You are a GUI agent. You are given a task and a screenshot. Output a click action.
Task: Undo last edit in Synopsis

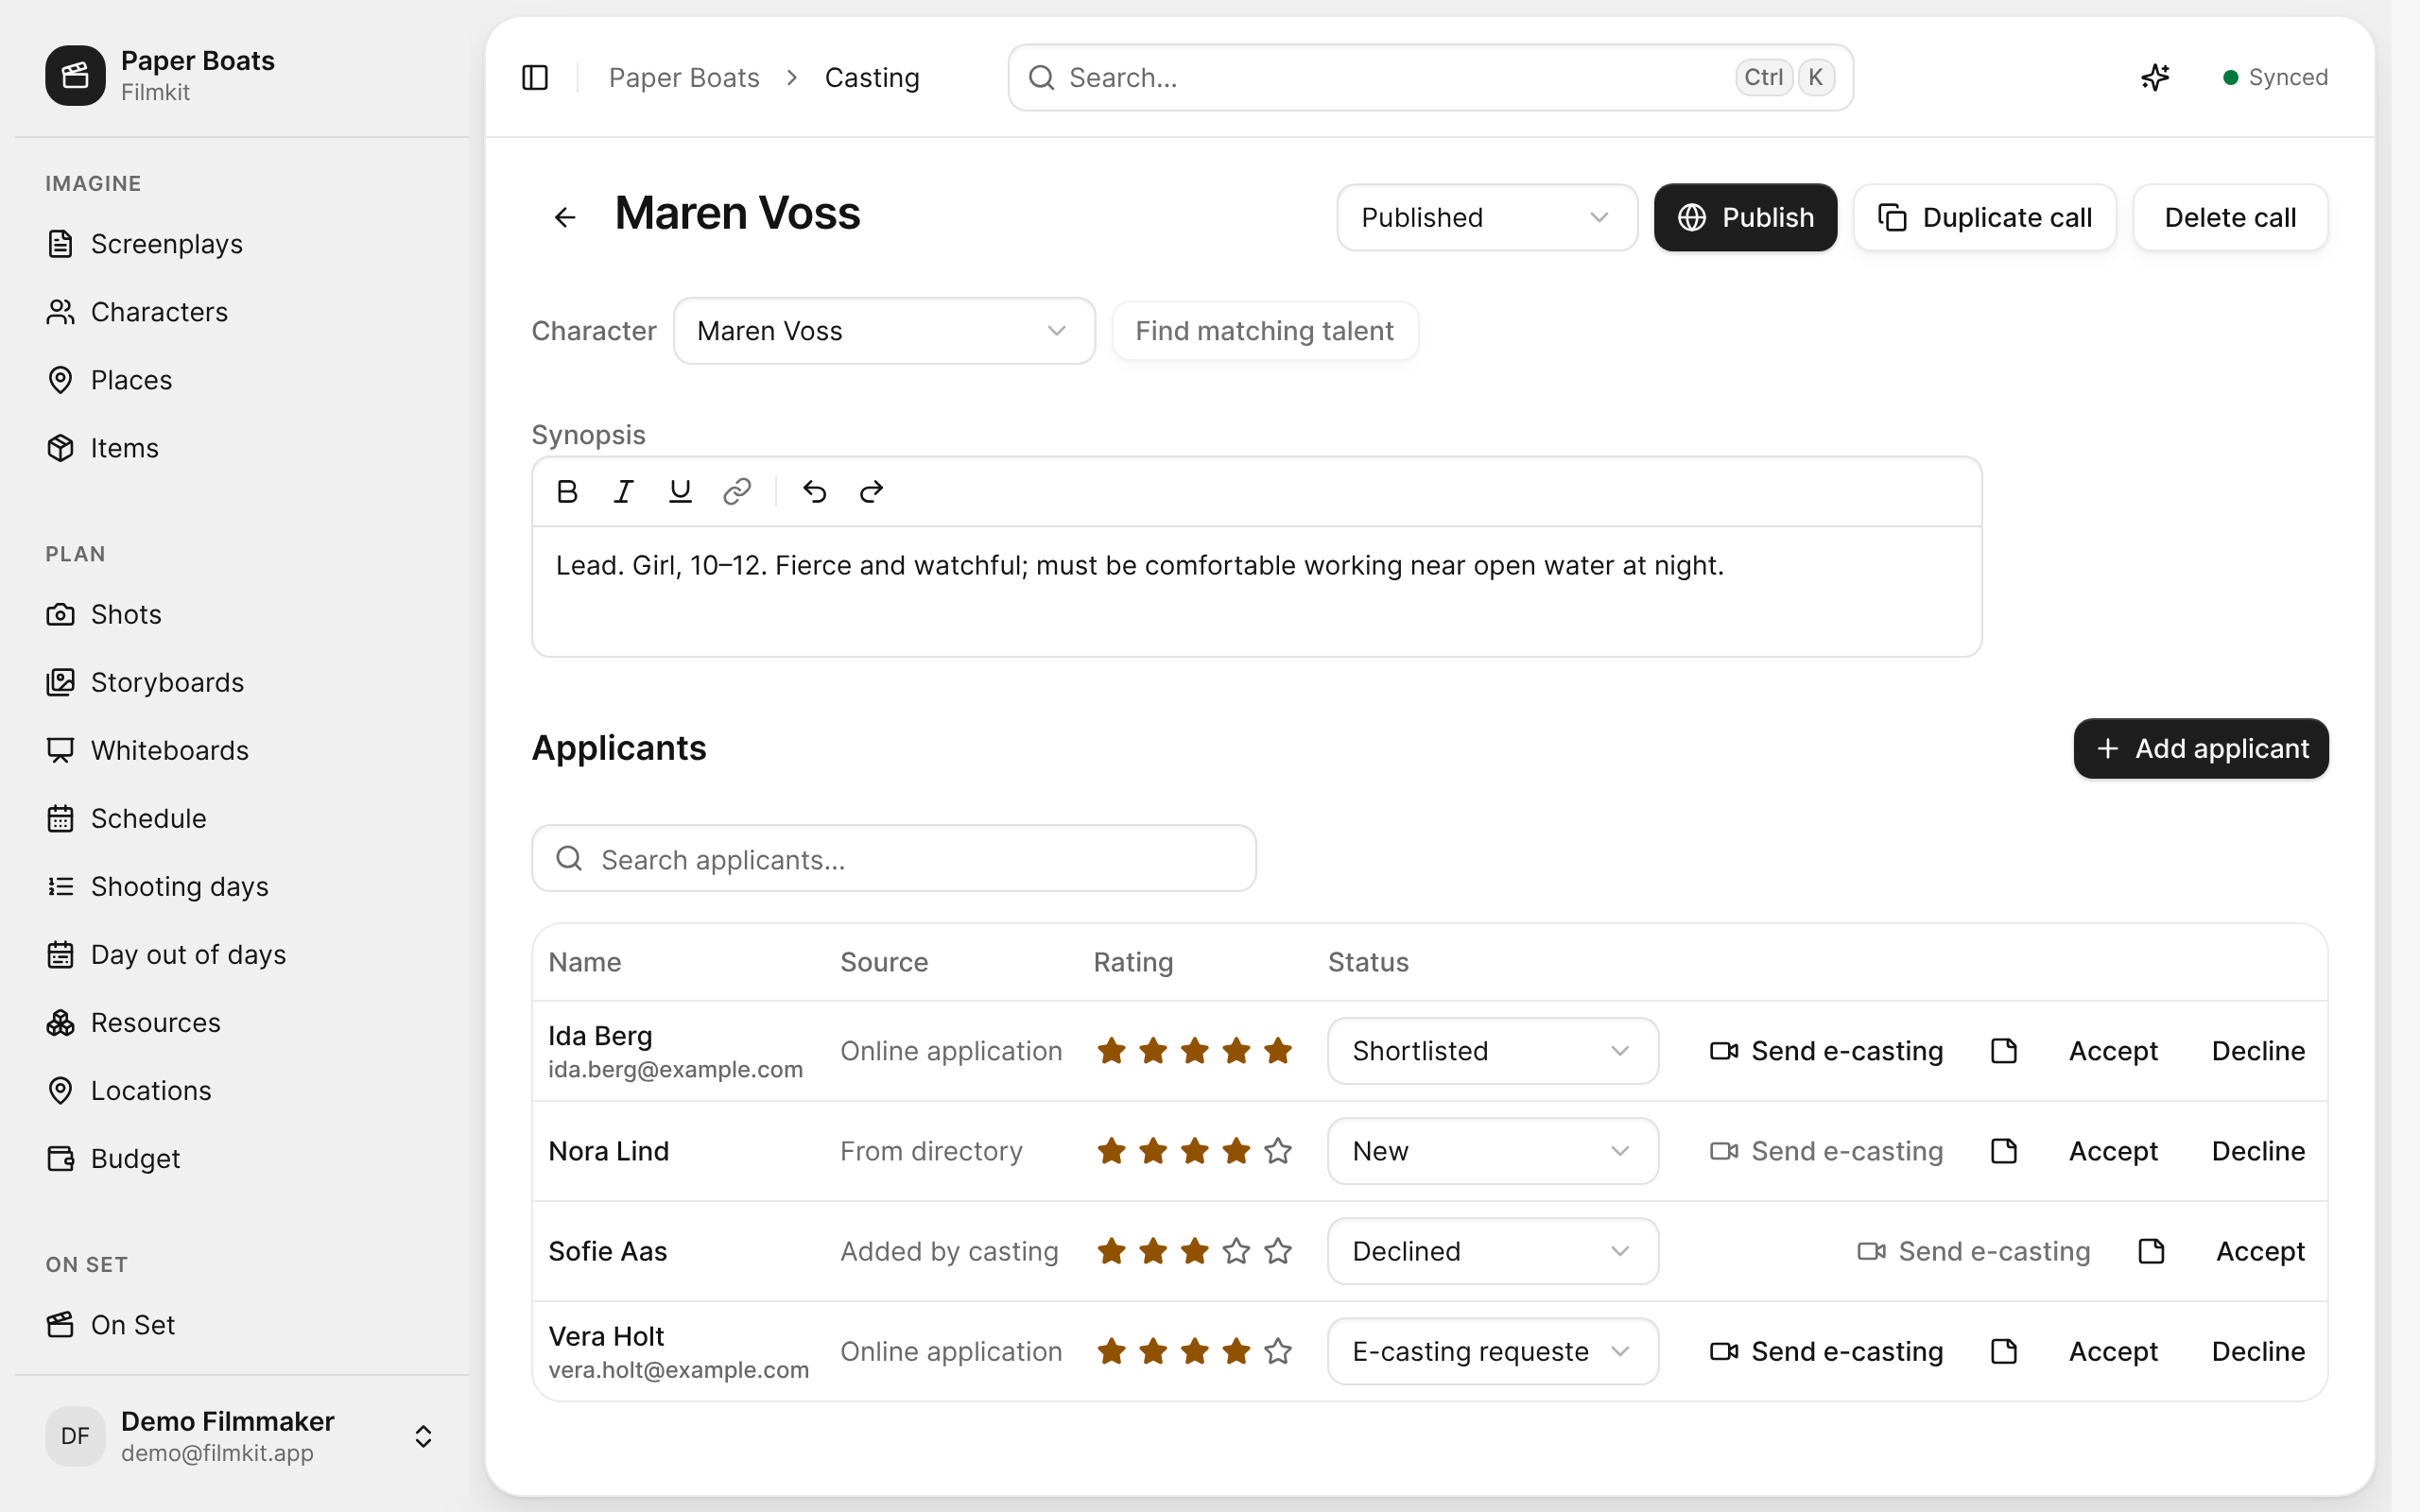[815, 491]
